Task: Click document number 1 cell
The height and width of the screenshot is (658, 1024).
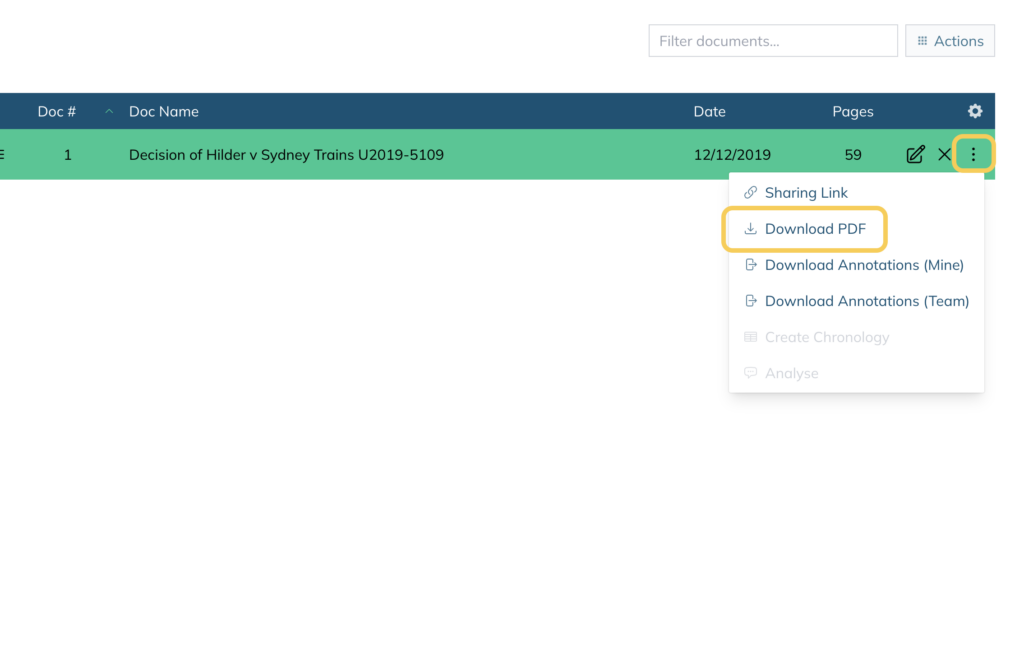Action: [x=67, y=155]
